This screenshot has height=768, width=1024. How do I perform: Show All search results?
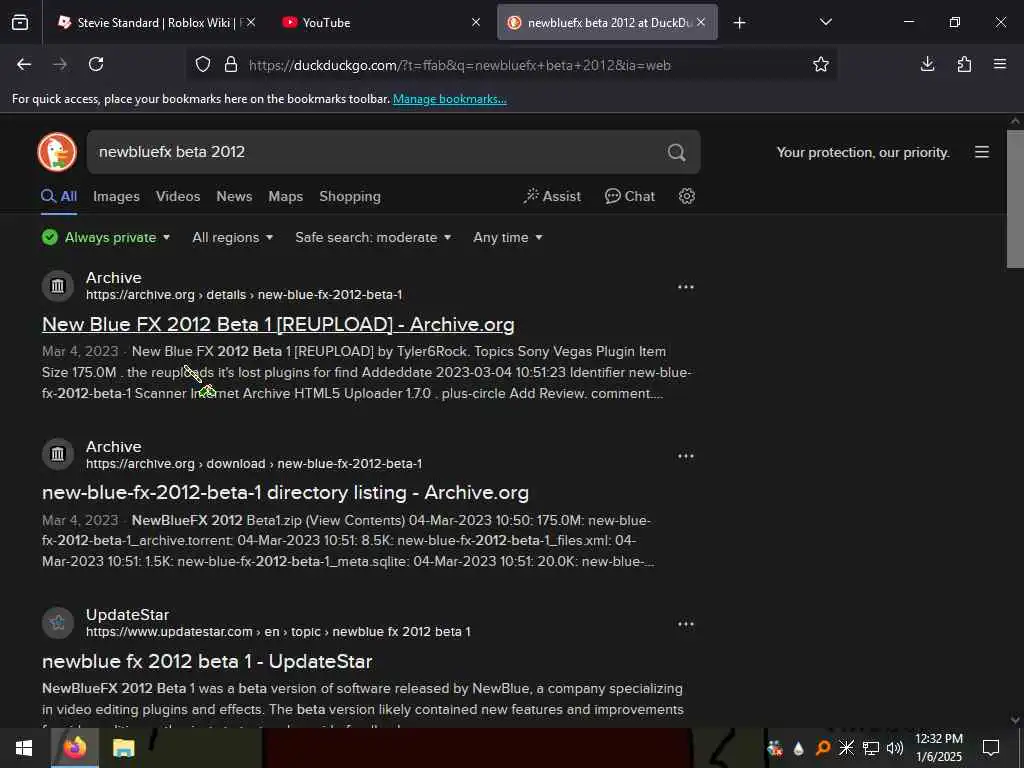coord(59,197)
